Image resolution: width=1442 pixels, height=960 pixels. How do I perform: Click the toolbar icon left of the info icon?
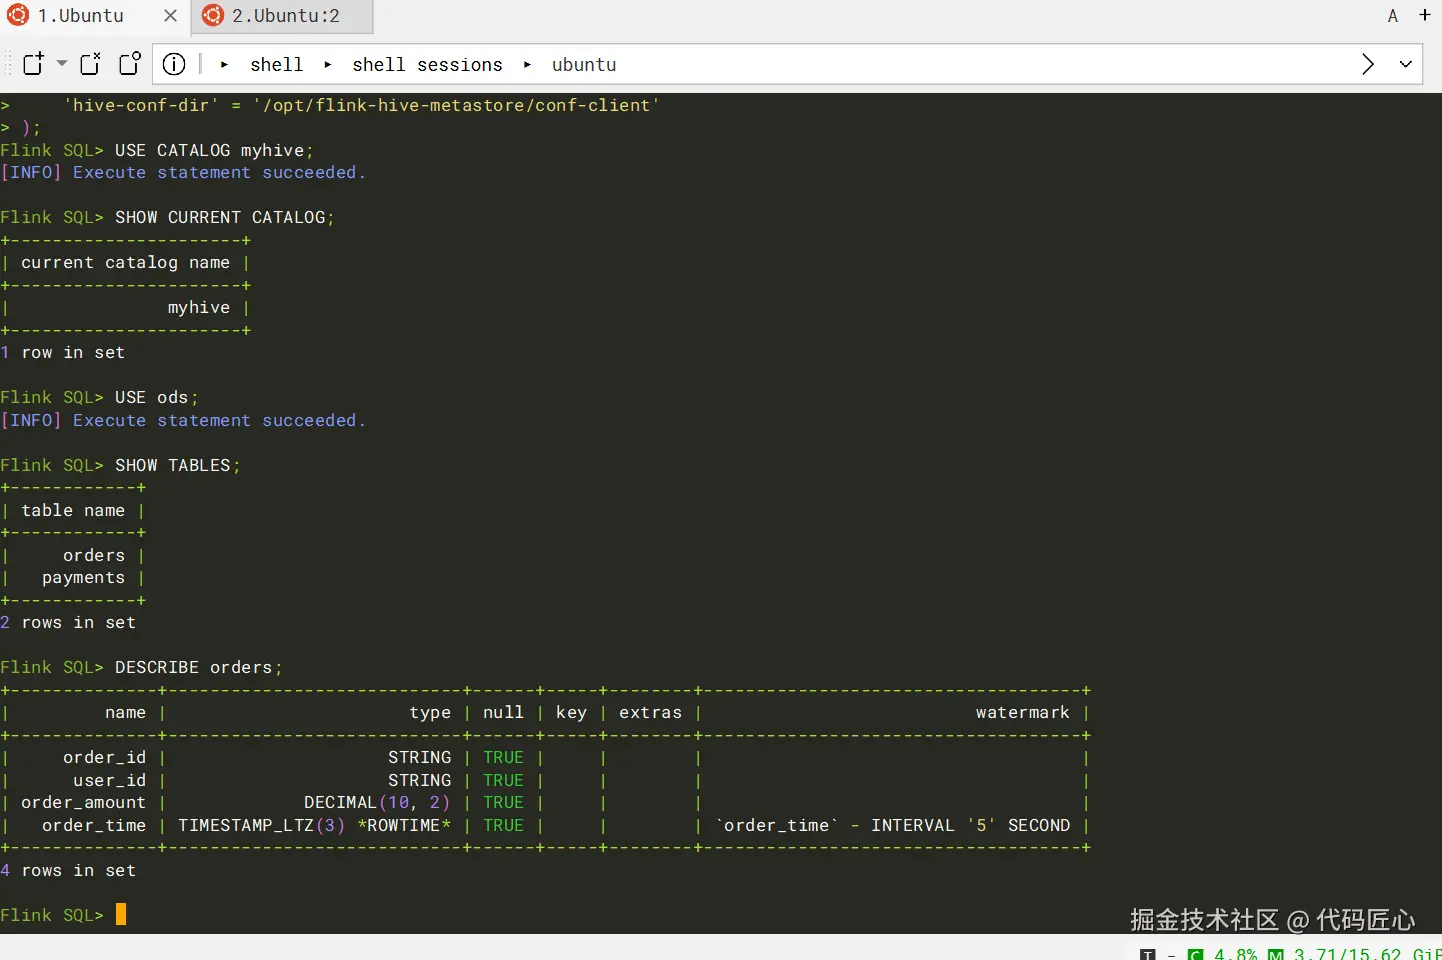[130, 64]
